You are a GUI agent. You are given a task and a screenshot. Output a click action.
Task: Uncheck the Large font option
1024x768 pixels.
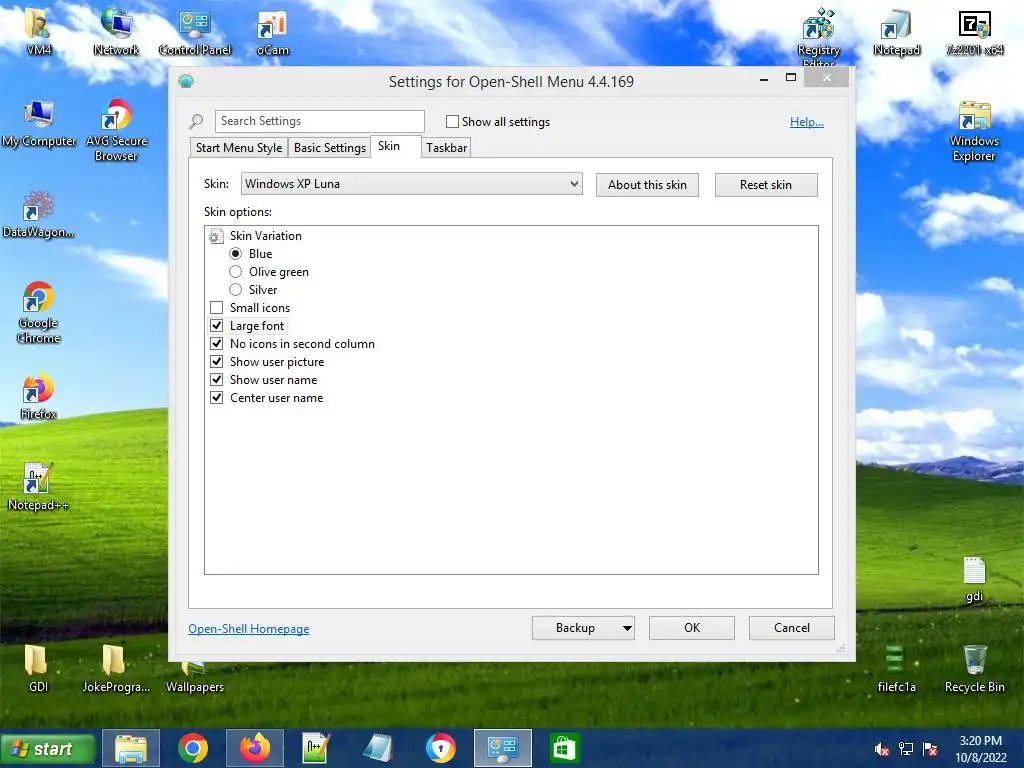[217, 325]
